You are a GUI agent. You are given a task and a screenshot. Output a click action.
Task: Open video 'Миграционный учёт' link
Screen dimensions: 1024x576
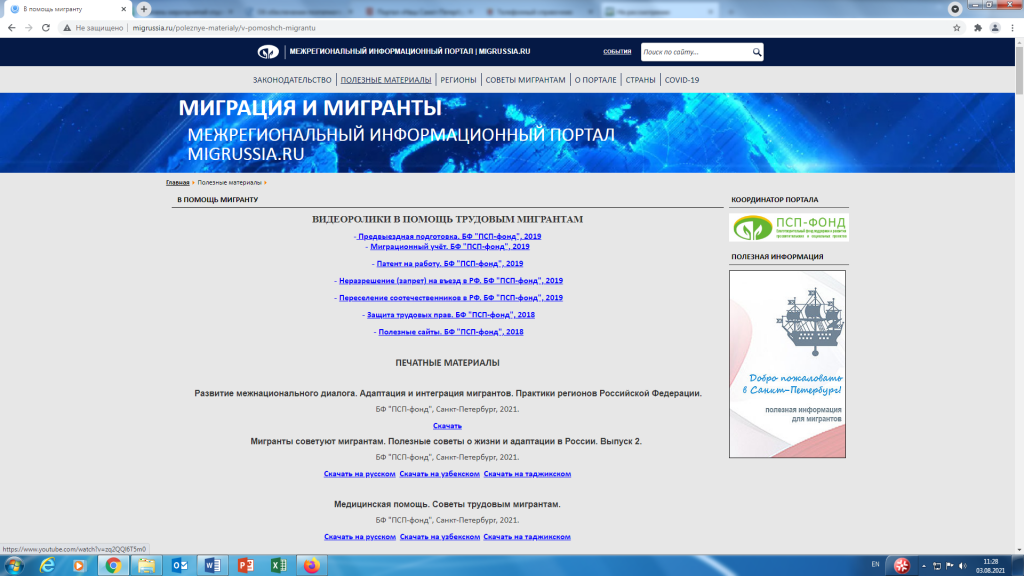(x=450, y=247)
